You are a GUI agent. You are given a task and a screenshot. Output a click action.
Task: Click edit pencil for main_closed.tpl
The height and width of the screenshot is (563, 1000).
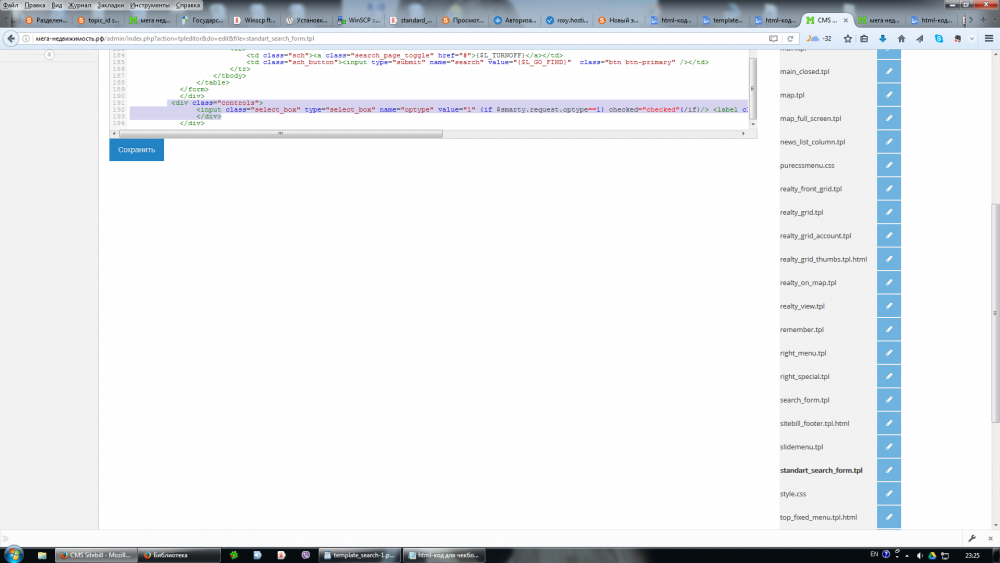coord(888,71)
